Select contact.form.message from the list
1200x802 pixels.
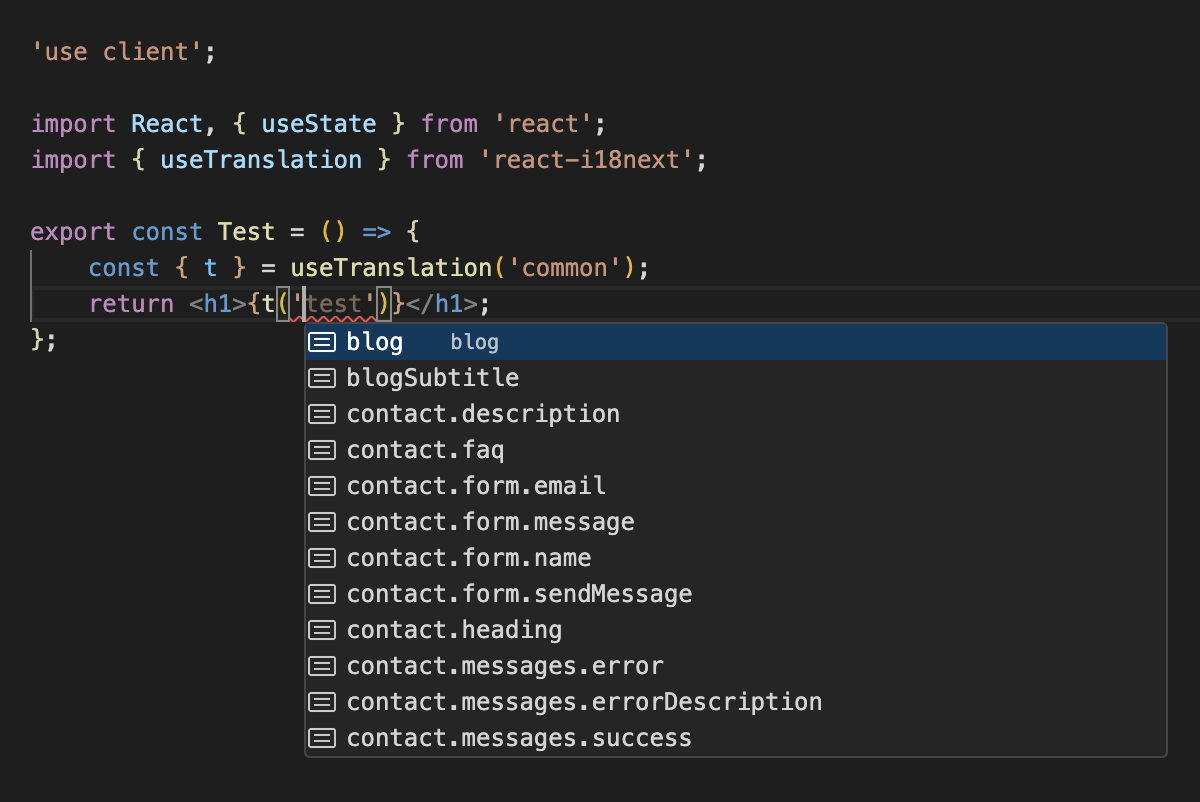(489, 522)
